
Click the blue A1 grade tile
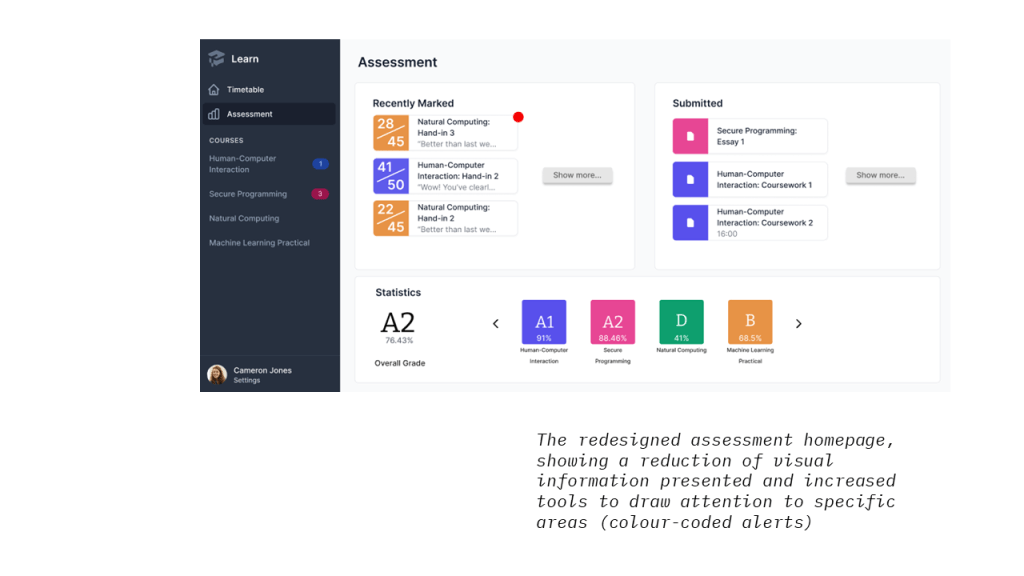(x=544, y=322)
